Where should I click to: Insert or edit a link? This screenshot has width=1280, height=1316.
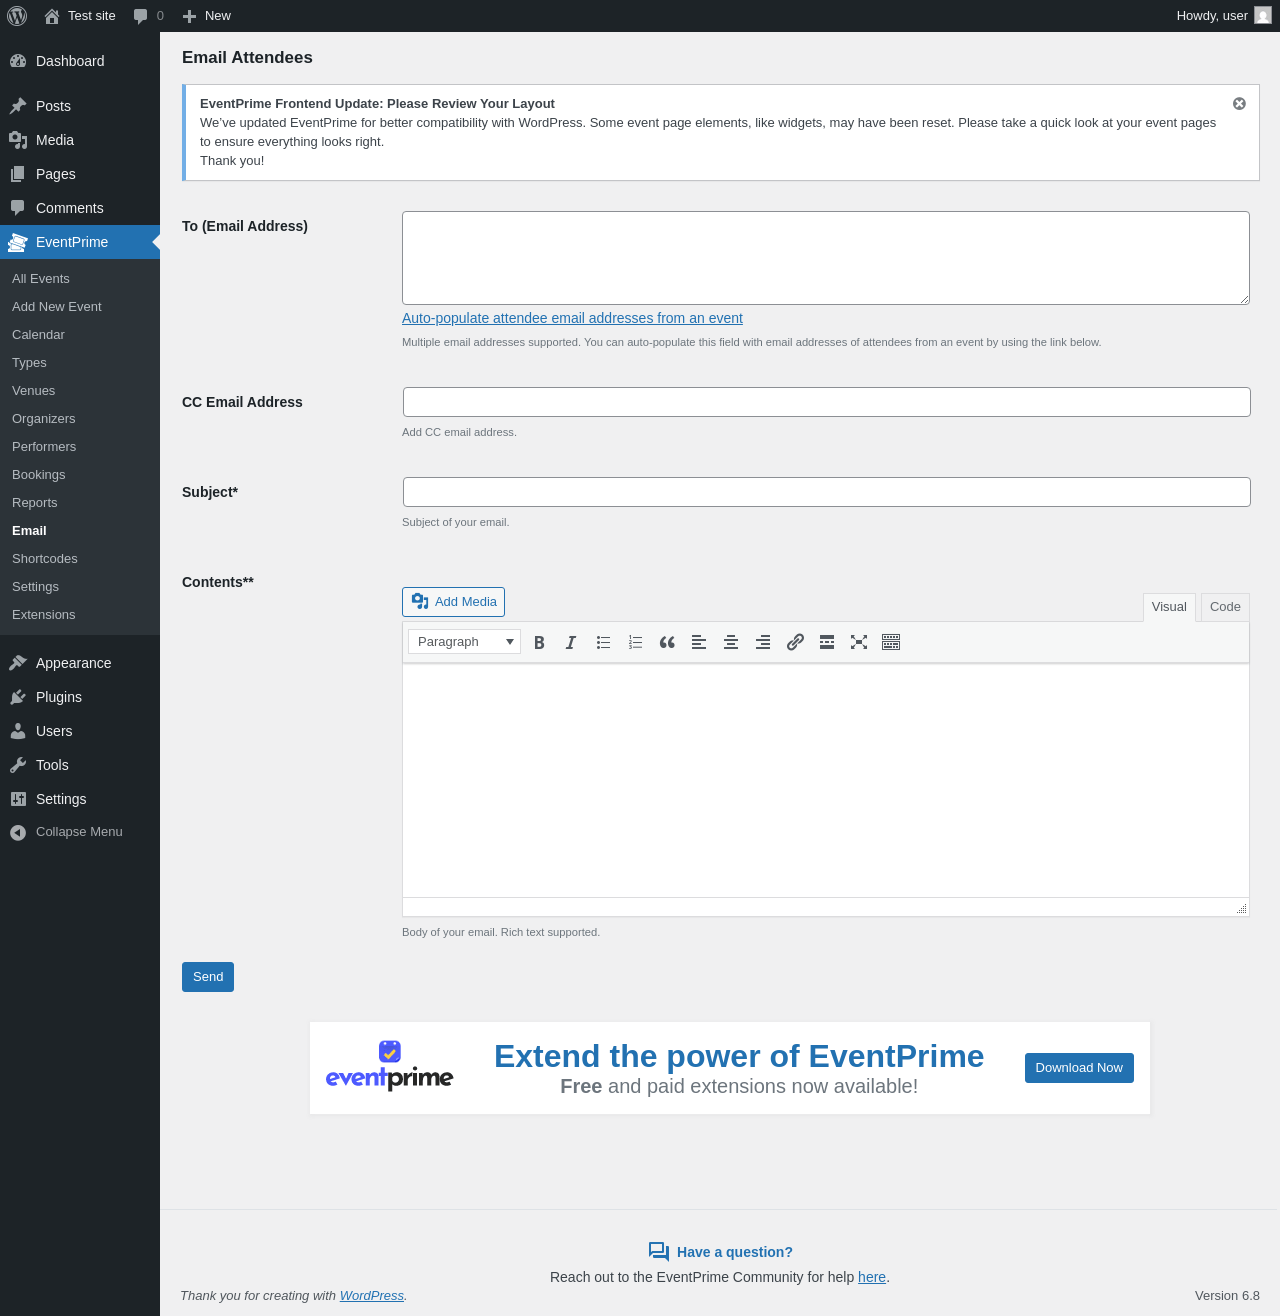pyautogui.click(x=795, y=642)
